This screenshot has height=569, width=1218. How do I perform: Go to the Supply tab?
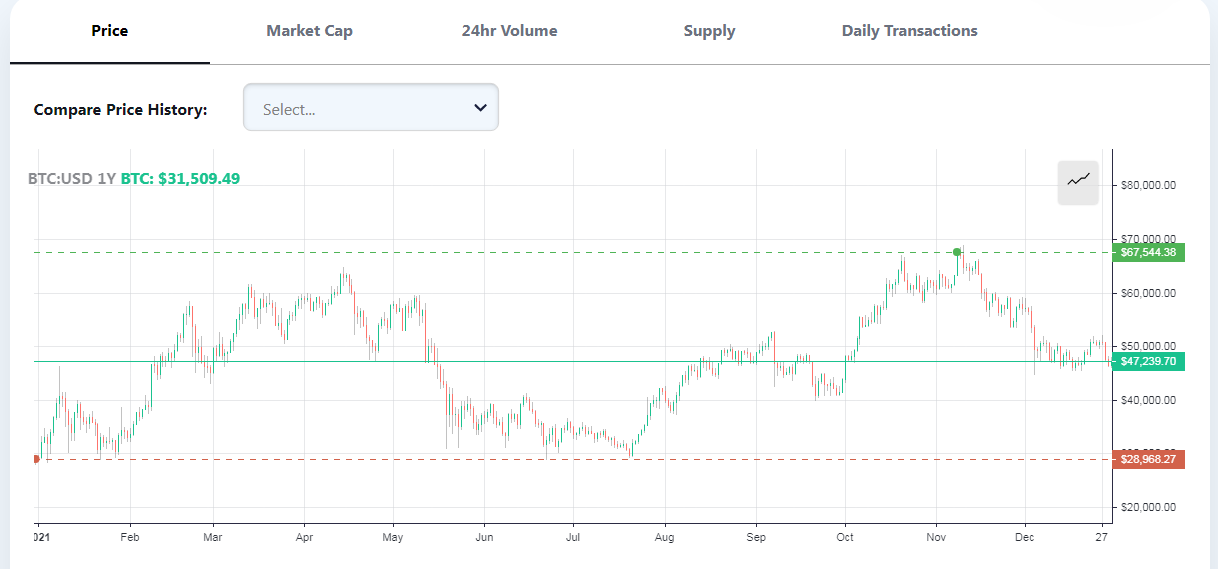coord(709,31)
